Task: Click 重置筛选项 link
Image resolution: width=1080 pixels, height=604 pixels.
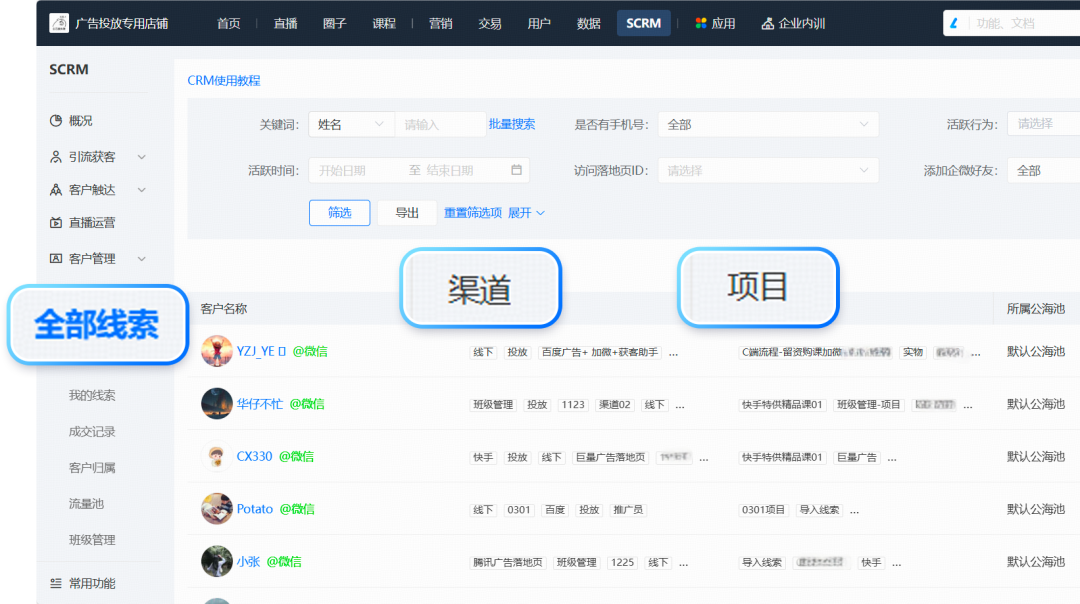Action: click(x=472, y=213)
